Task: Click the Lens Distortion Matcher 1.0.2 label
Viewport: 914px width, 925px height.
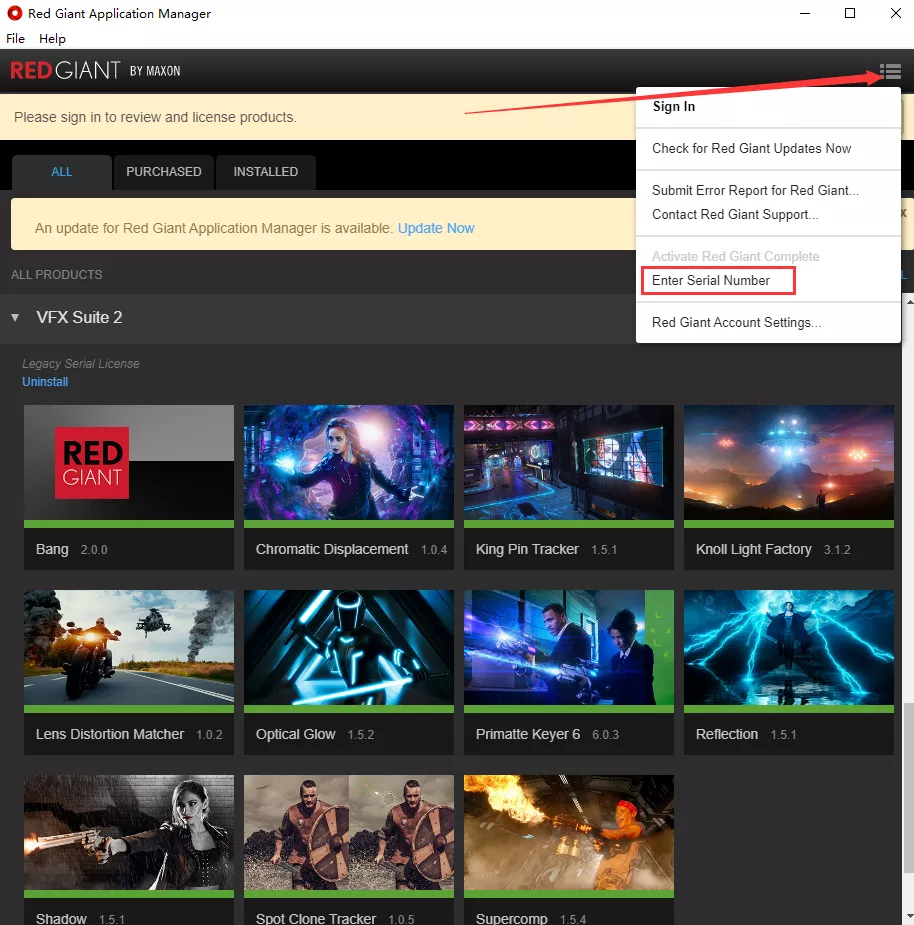Action: click(129, 734)
